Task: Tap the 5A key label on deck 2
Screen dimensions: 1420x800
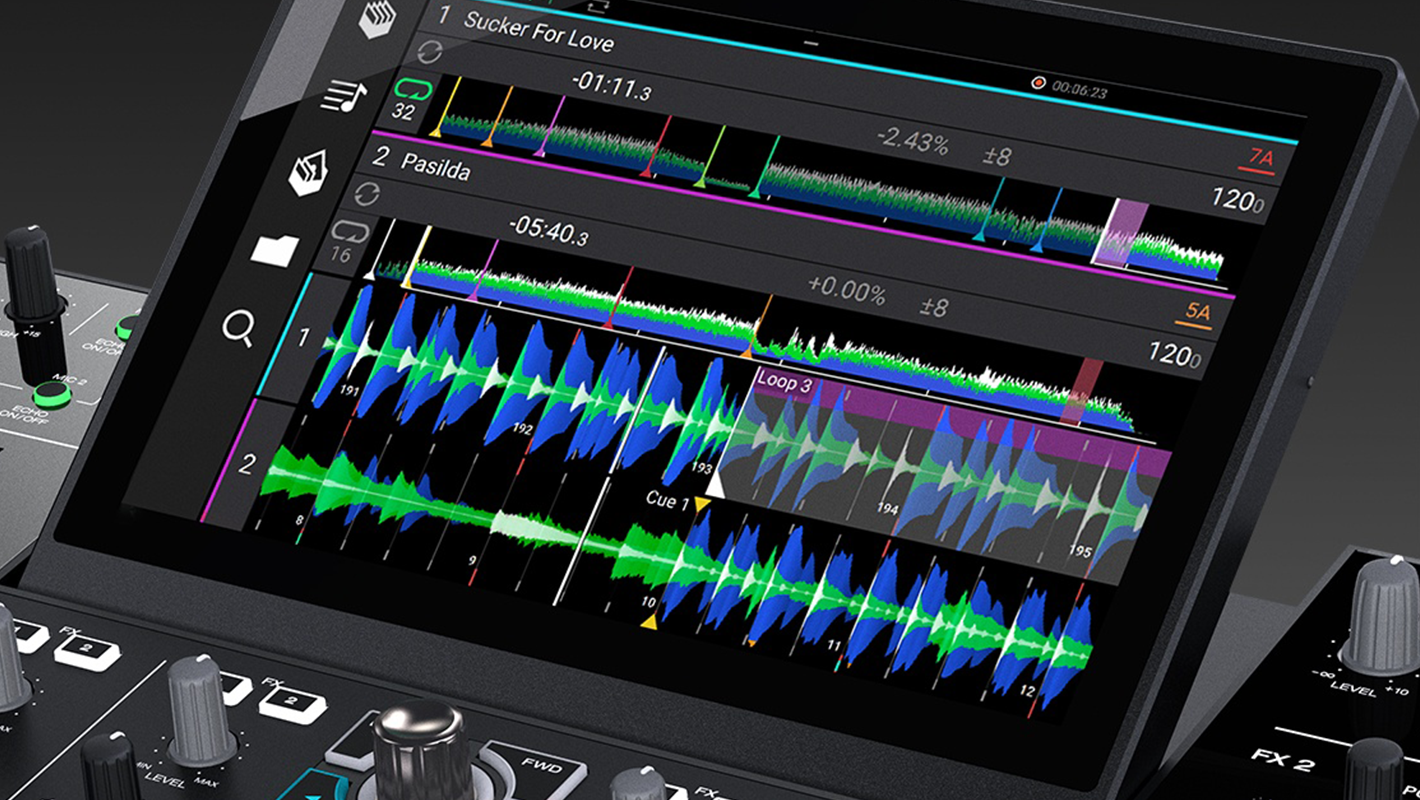Action: coord(1197,313)
